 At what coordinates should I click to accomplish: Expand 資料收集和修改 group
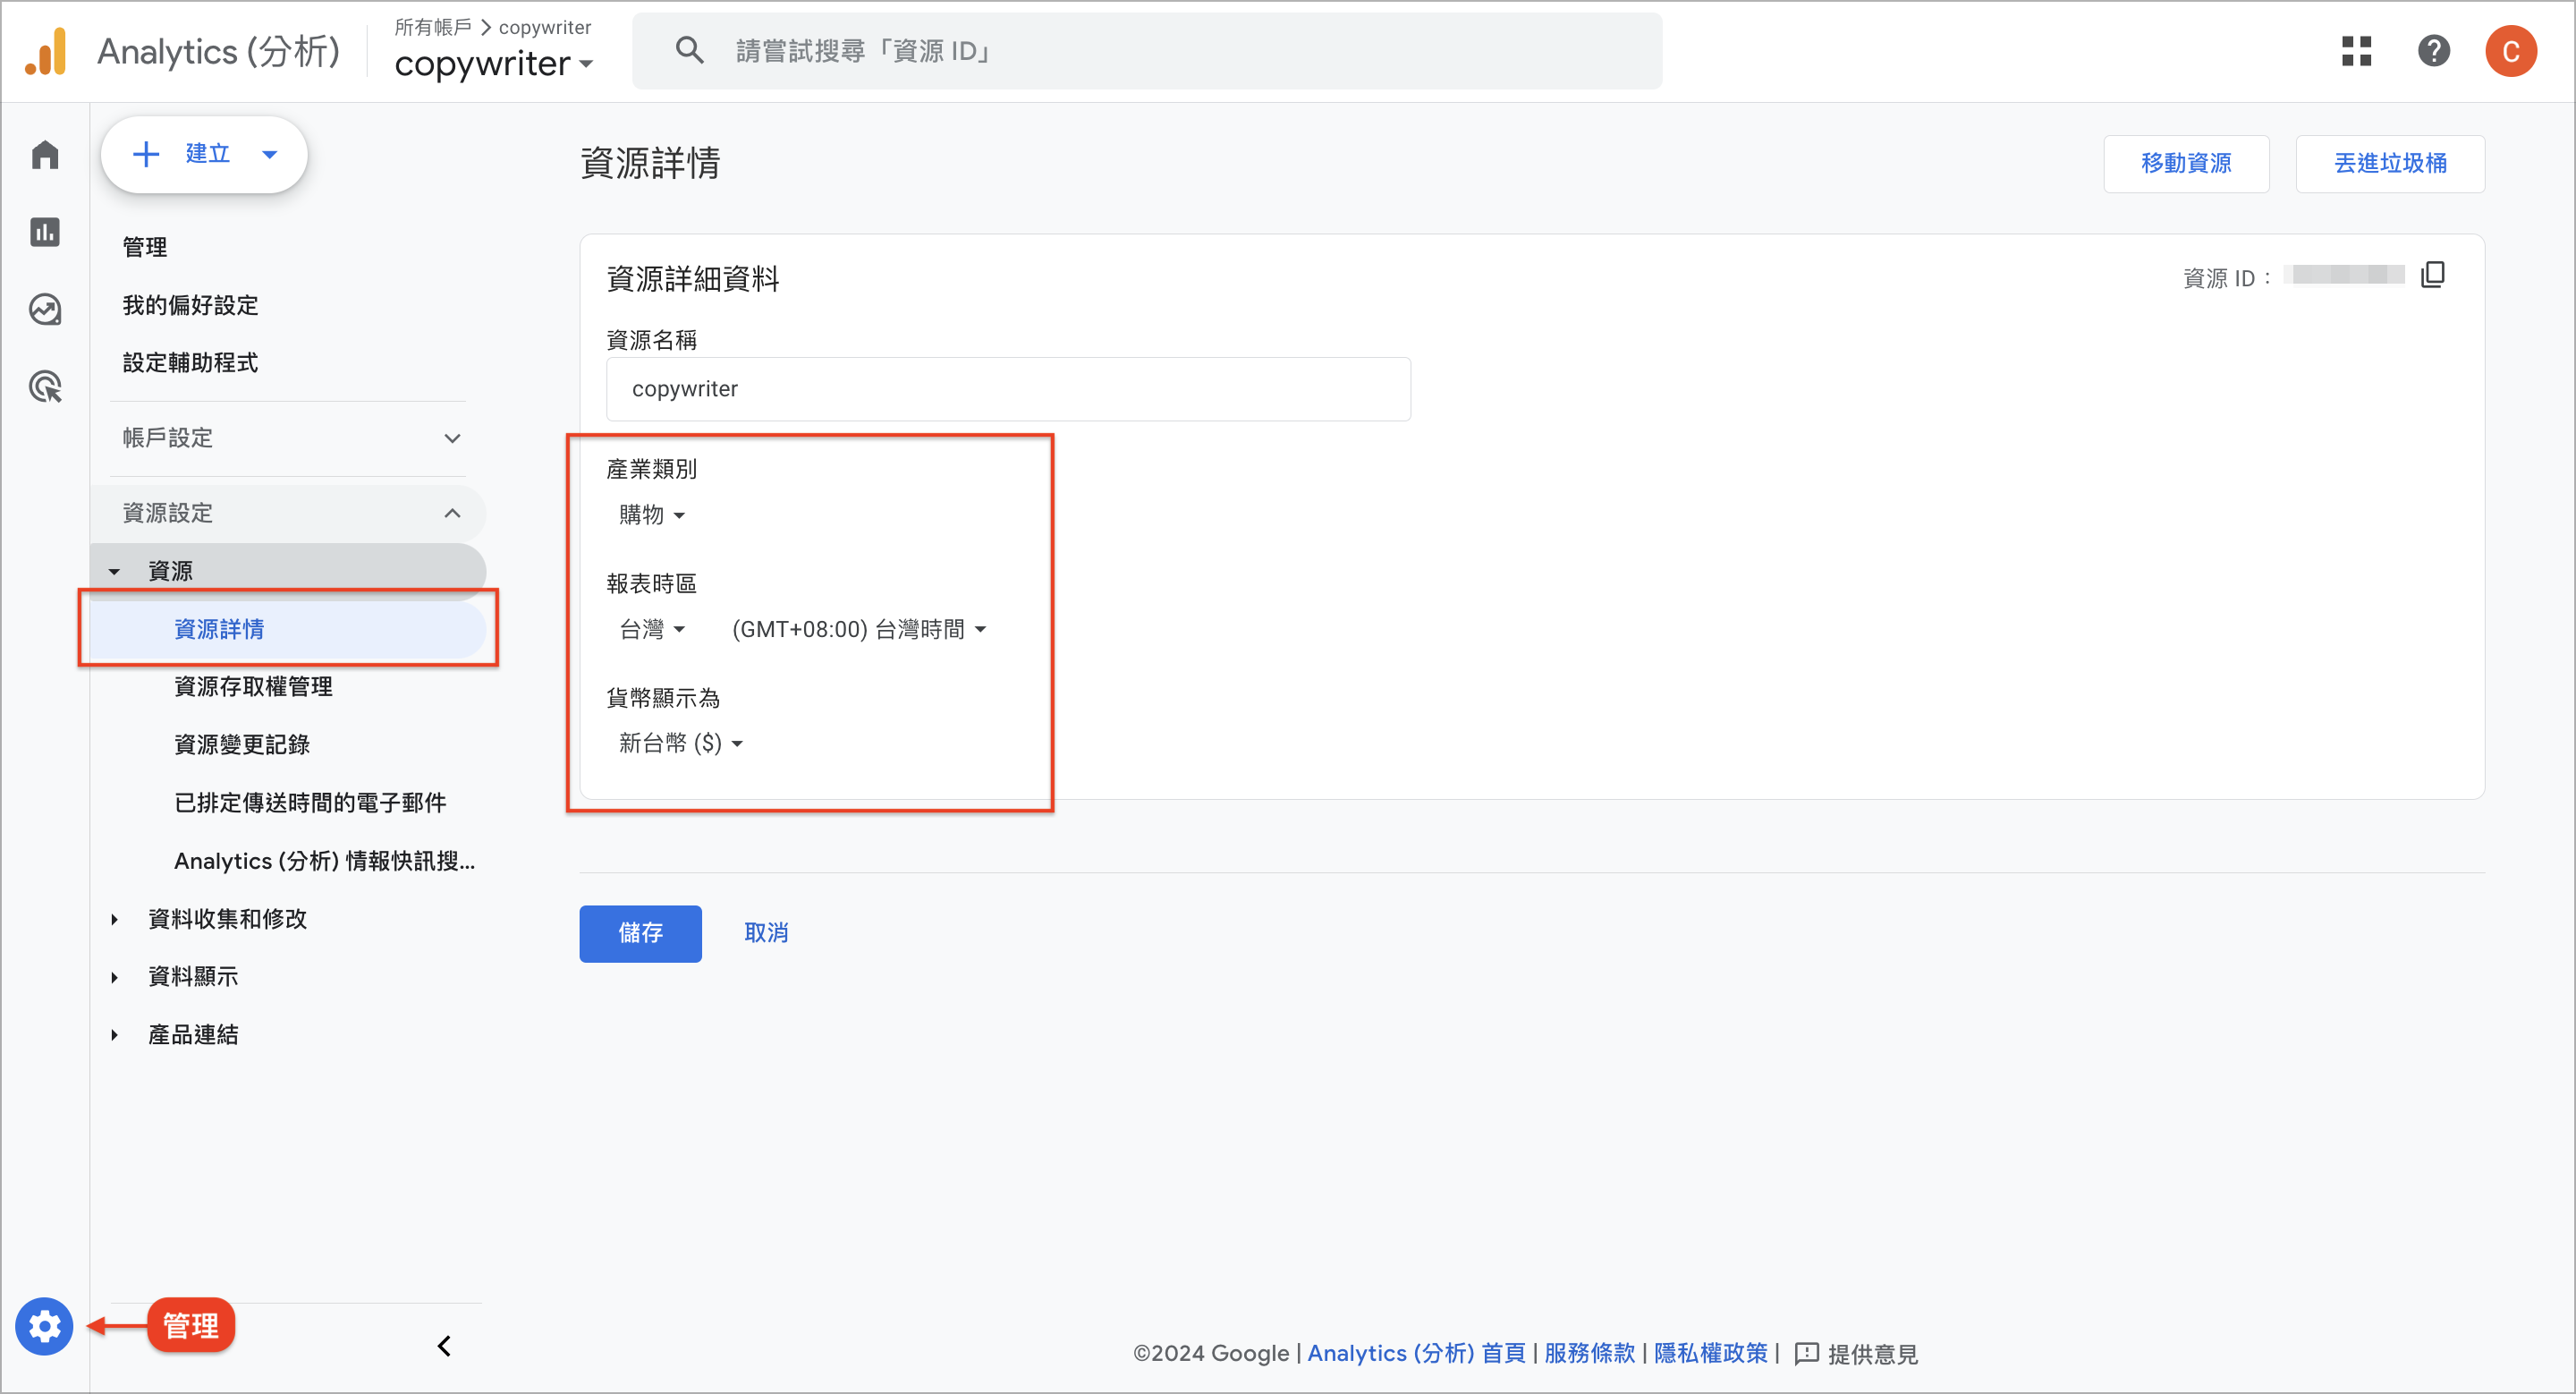click(x=114, y=919)
